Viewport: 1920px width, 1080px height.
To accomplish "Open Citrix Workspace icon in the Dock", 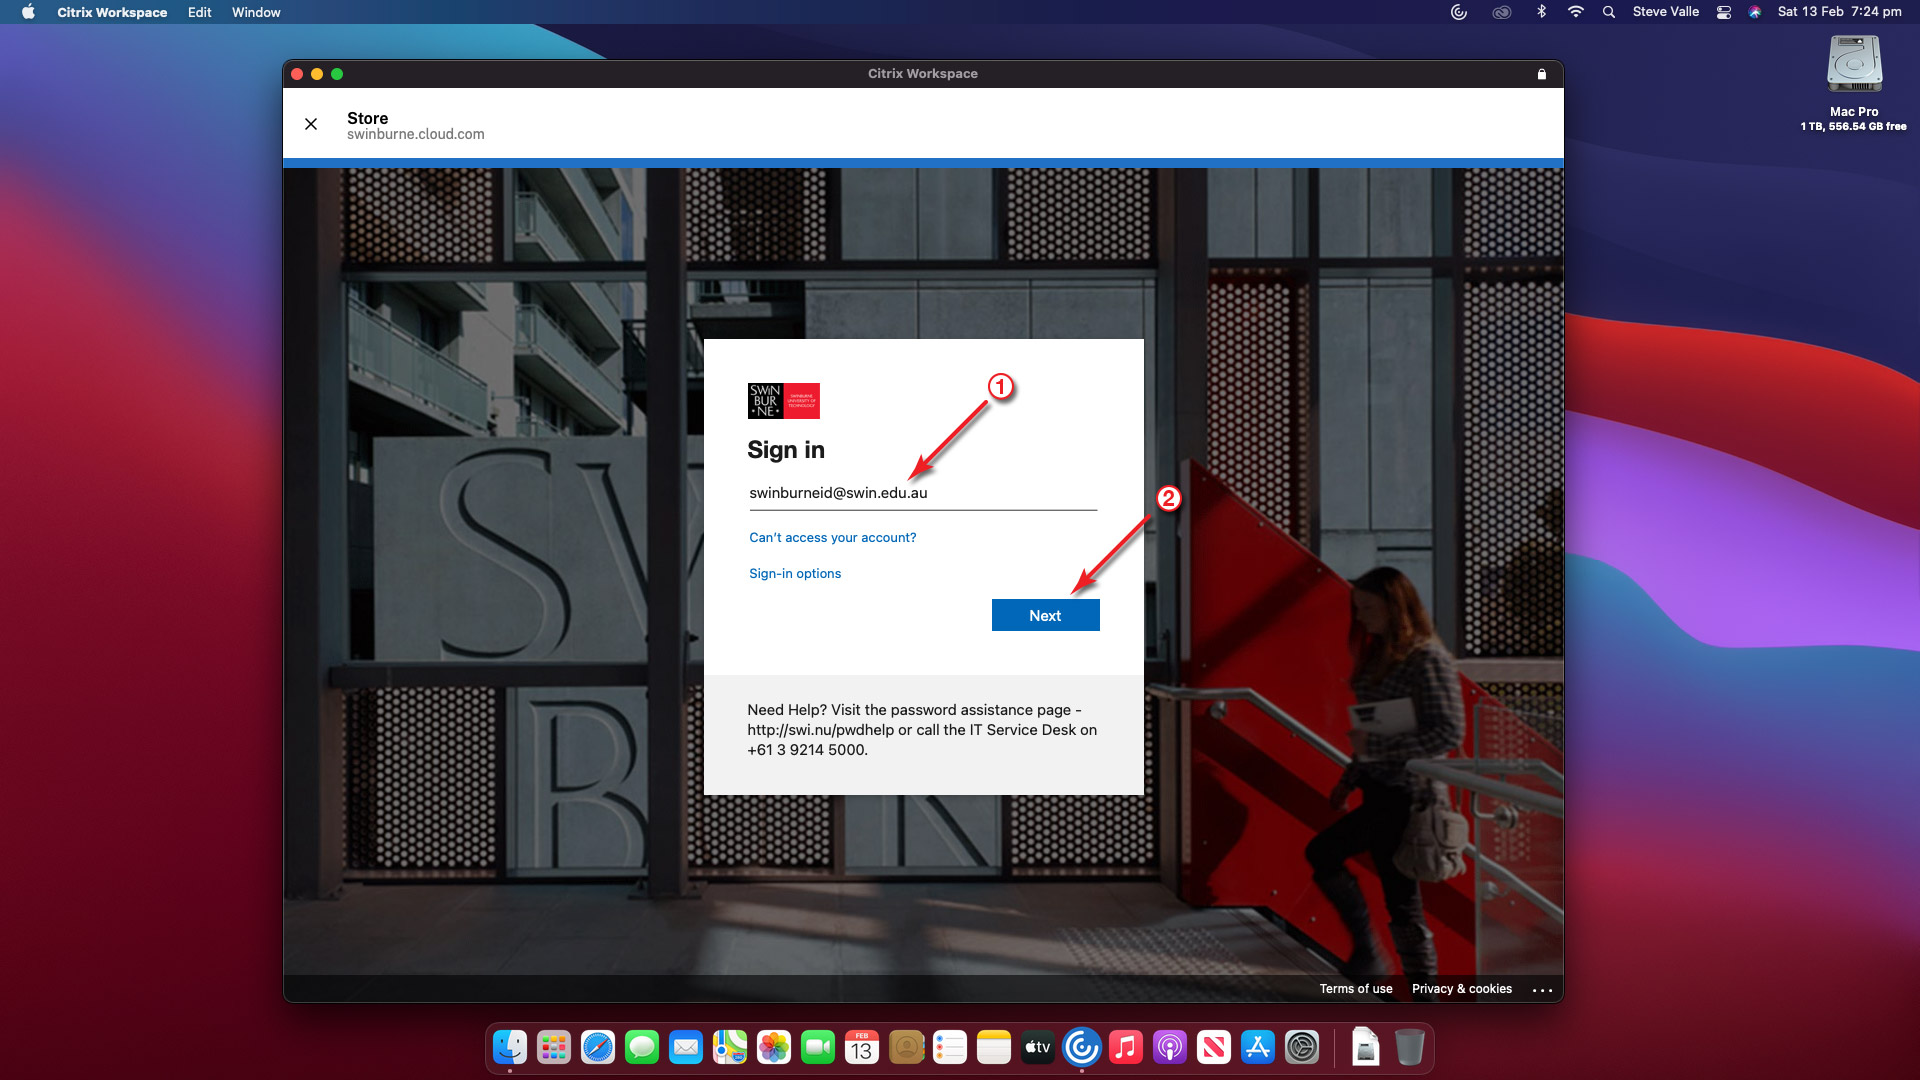I will click(x=1081, y=1047).
